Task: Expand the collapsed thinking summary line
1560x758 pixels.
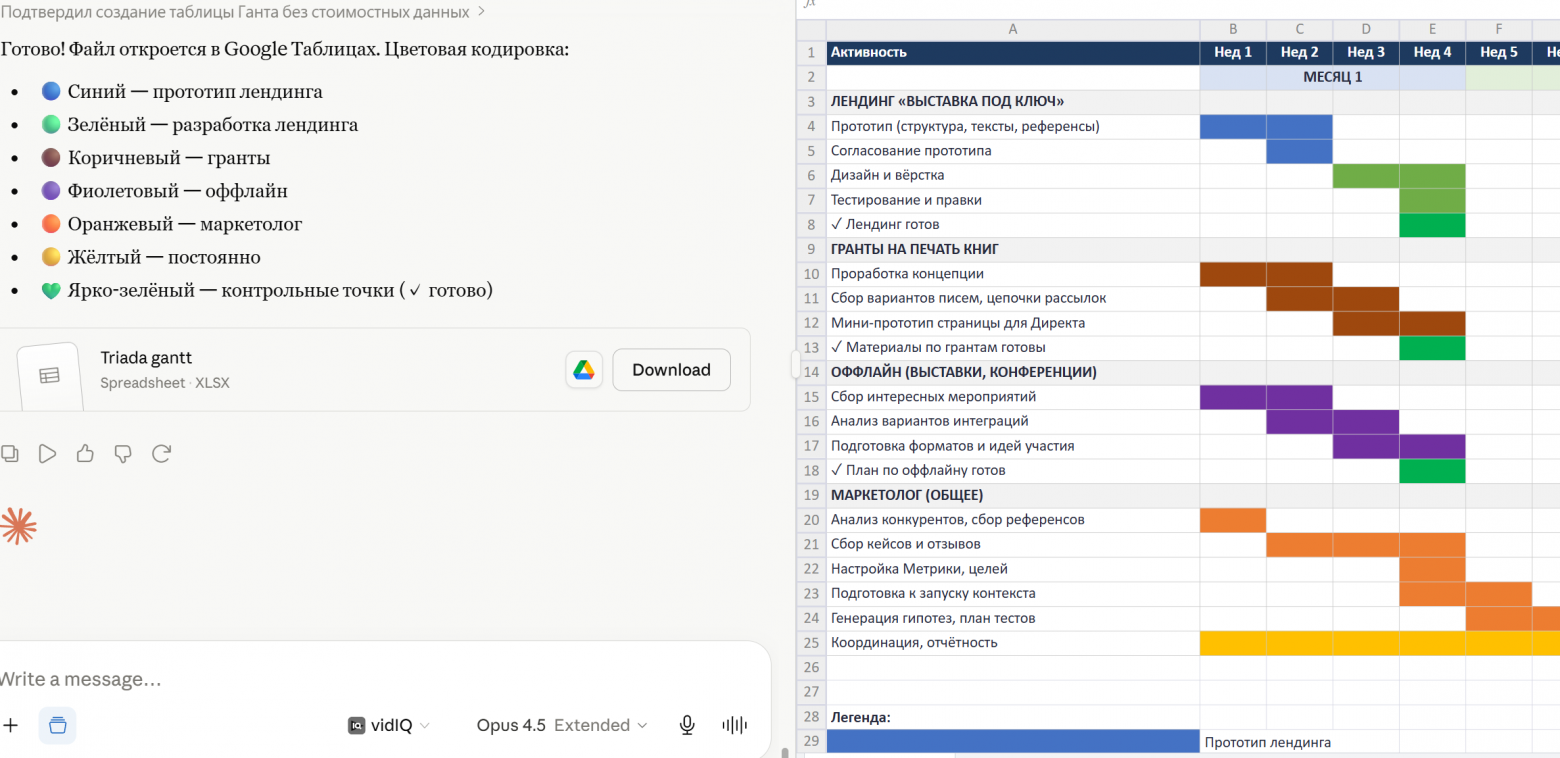Action: coord(243,12)
